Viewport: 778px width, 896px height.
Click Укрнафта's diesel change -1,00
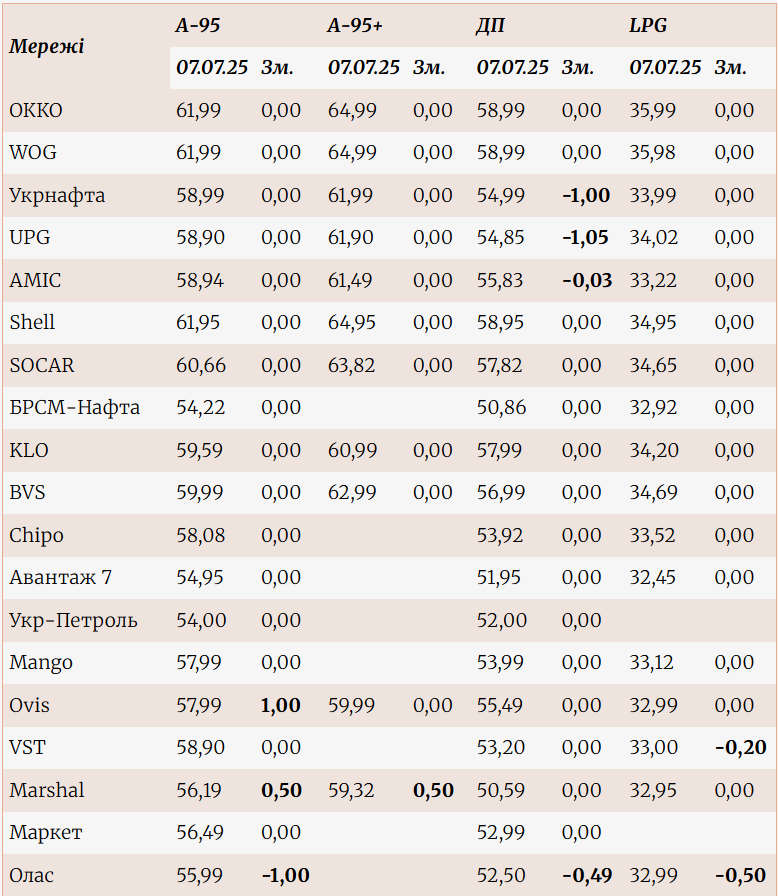point(586,195)
